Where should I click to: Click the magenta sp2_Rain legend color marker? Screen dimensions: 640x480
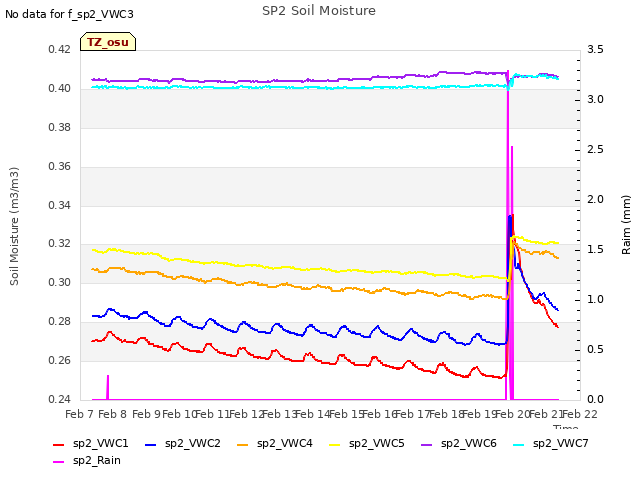(x=59, y=462)
